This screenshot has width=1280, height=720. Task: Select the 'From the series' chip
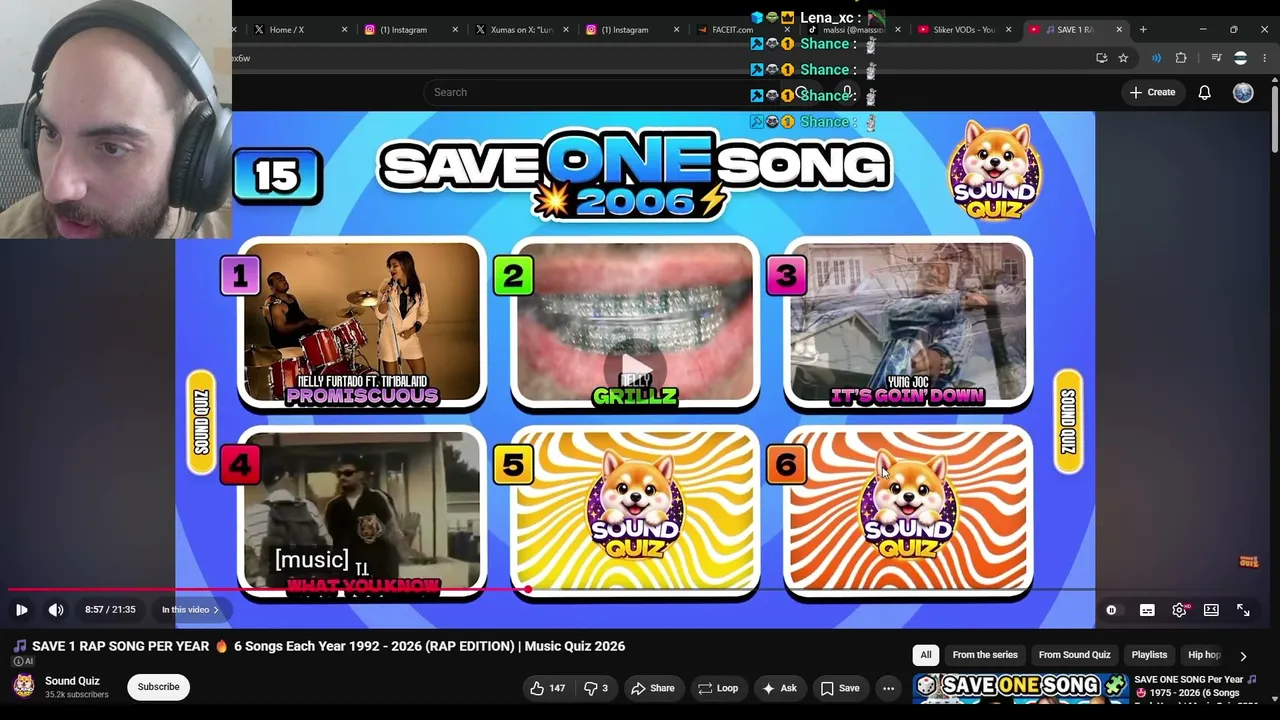[x=985, y=655]
